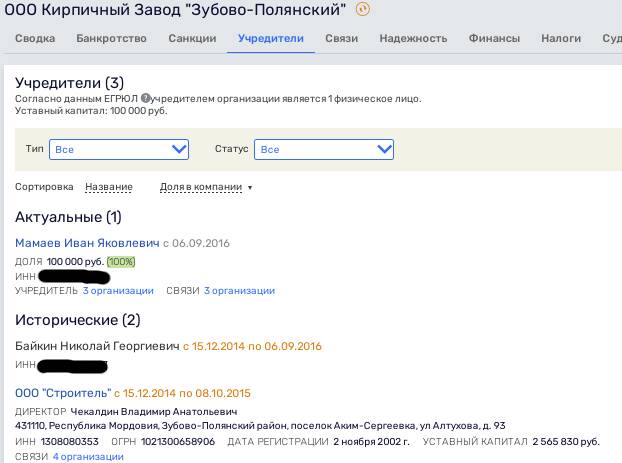Go to the Налоги tab
622x463 pixels.
click(x=561, y=38)
